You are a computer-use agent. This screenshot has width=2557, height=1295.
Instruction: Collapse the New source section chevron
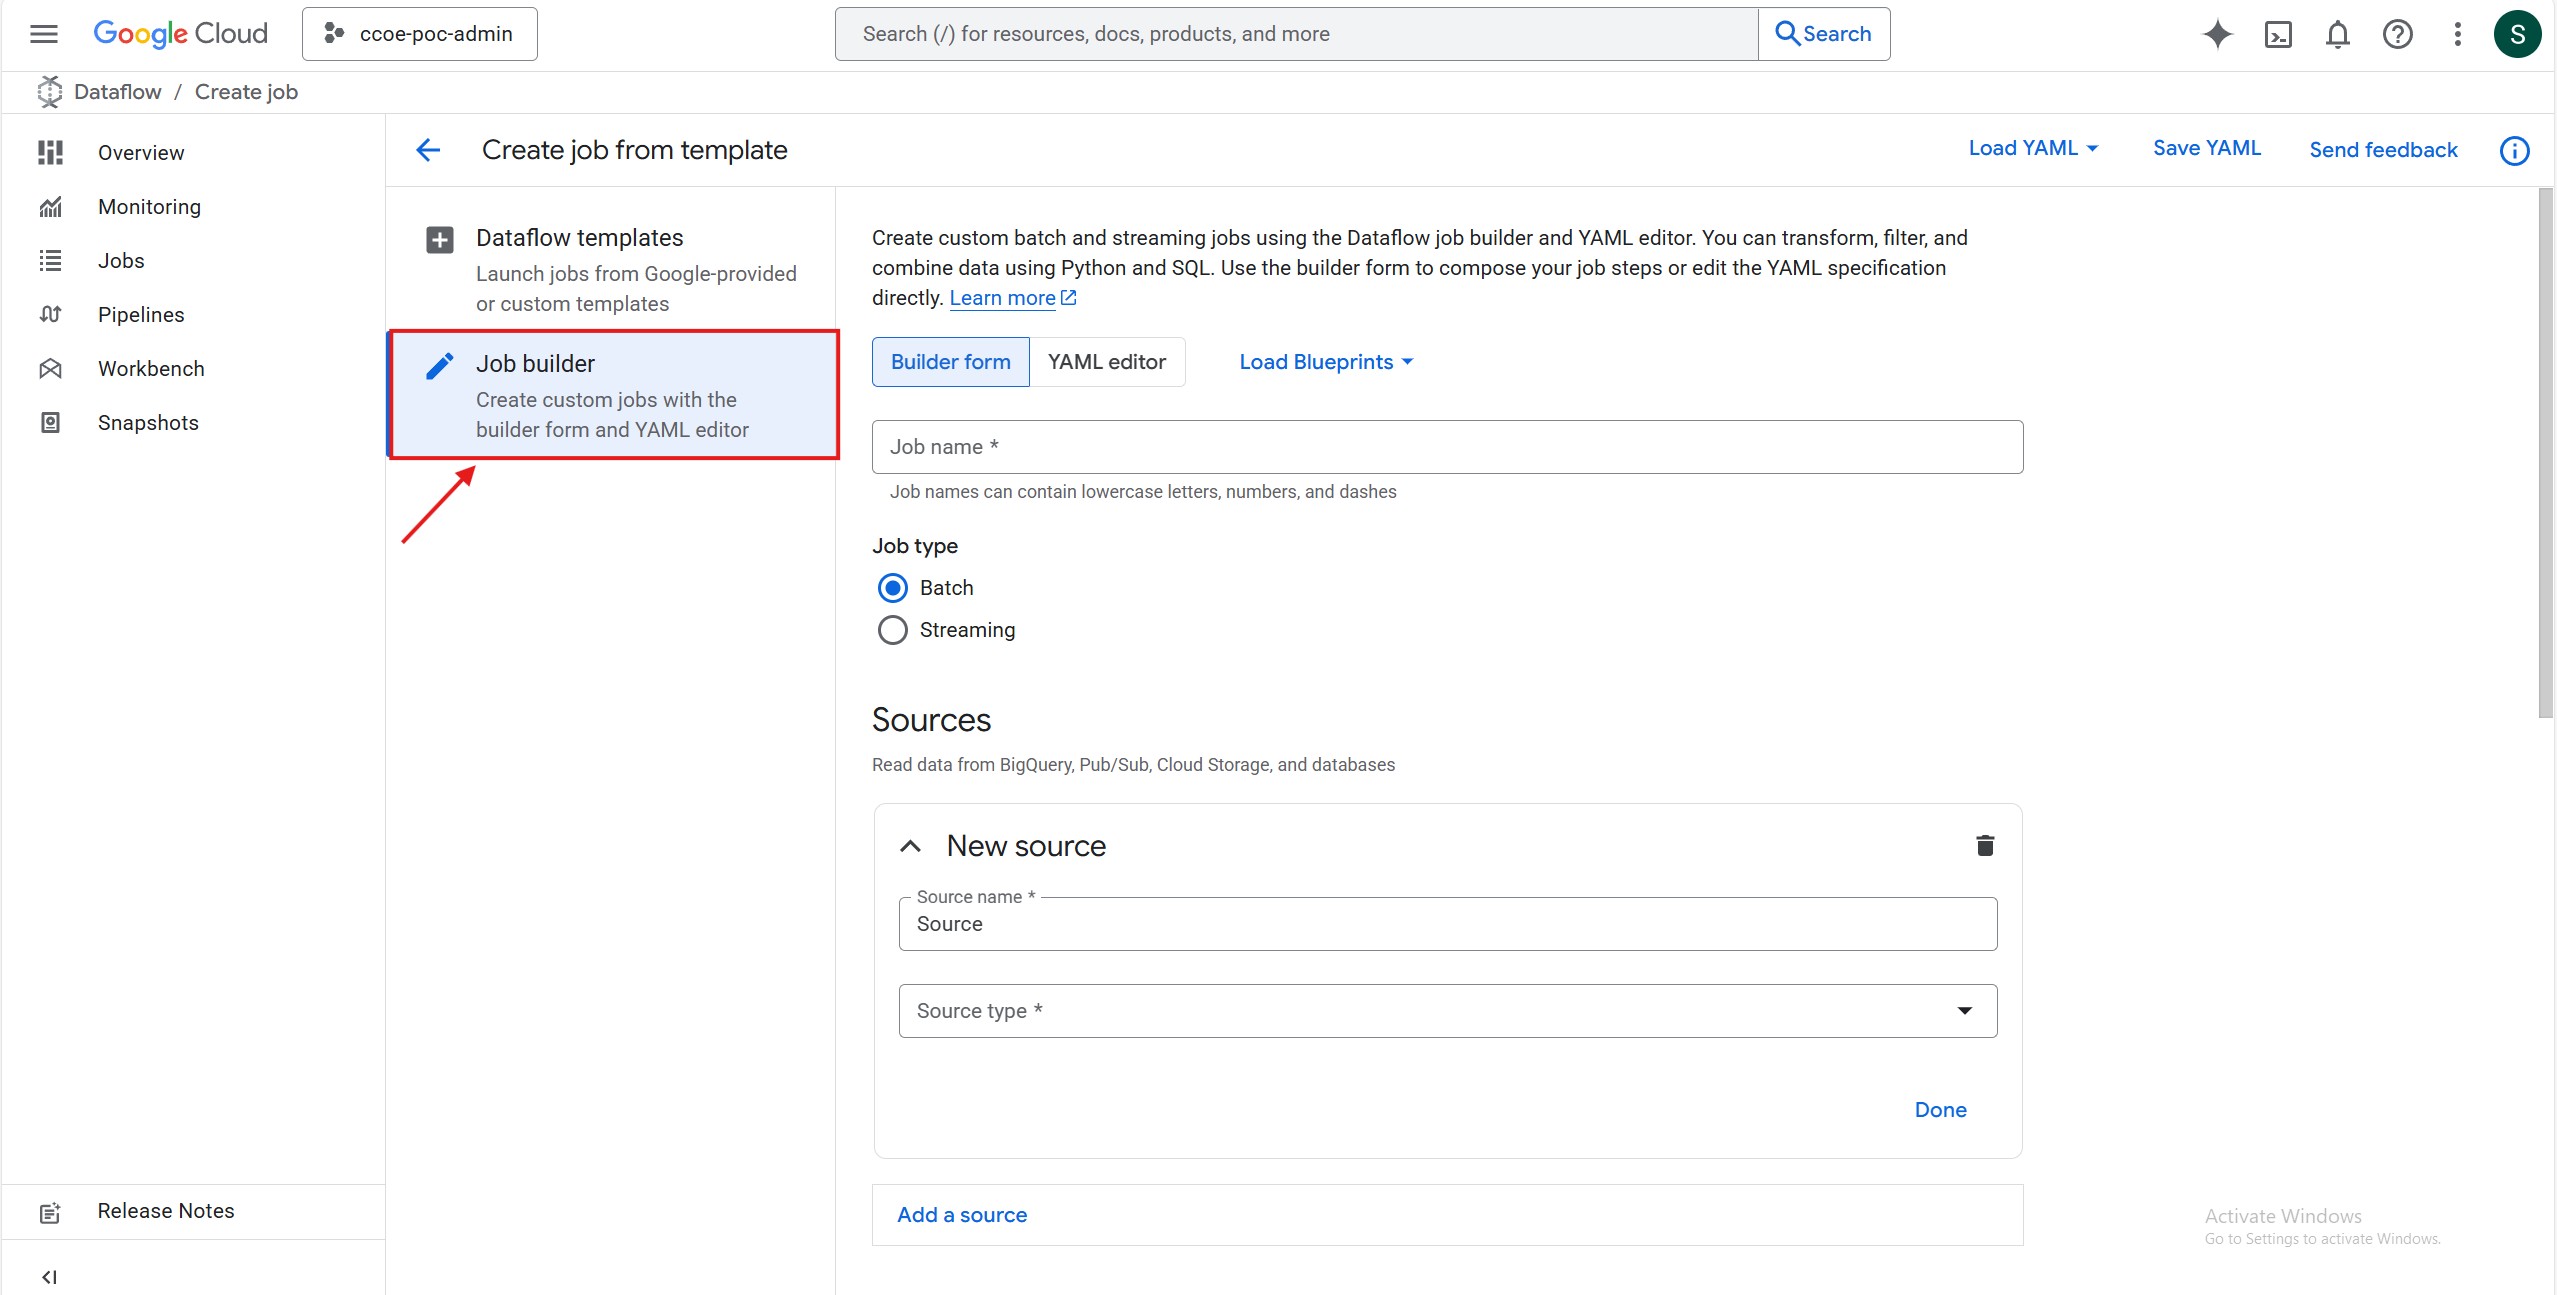[910, 846]
